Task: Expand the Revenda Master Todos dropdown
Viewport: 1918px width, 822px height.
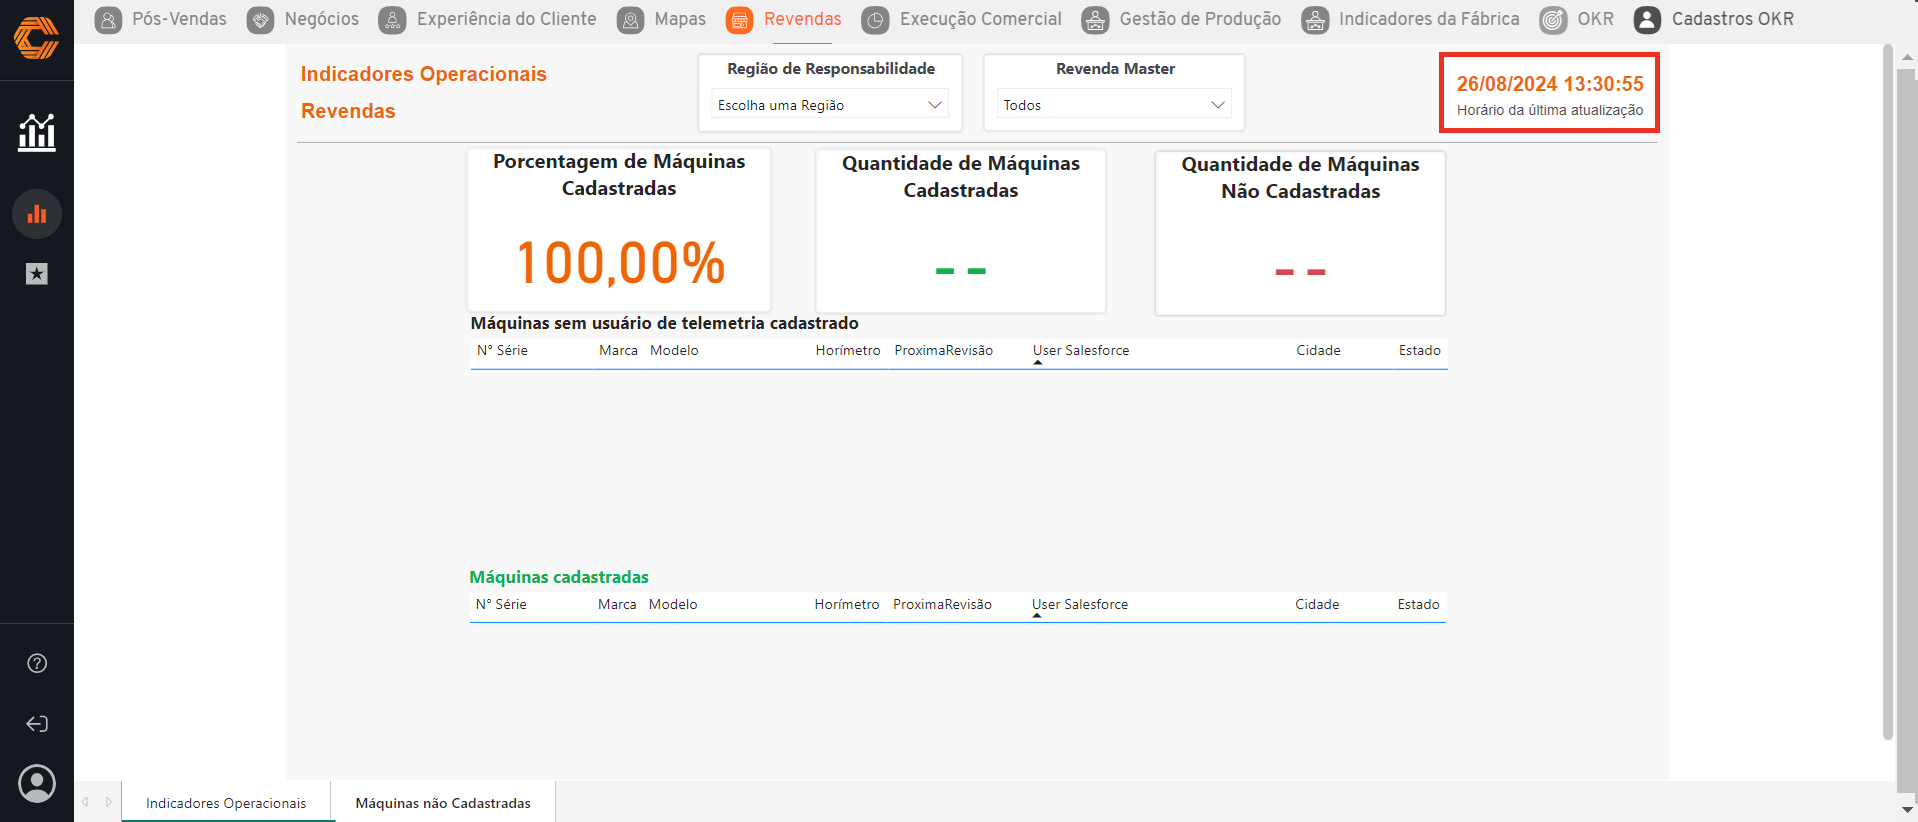Action: click(1114, 104)
